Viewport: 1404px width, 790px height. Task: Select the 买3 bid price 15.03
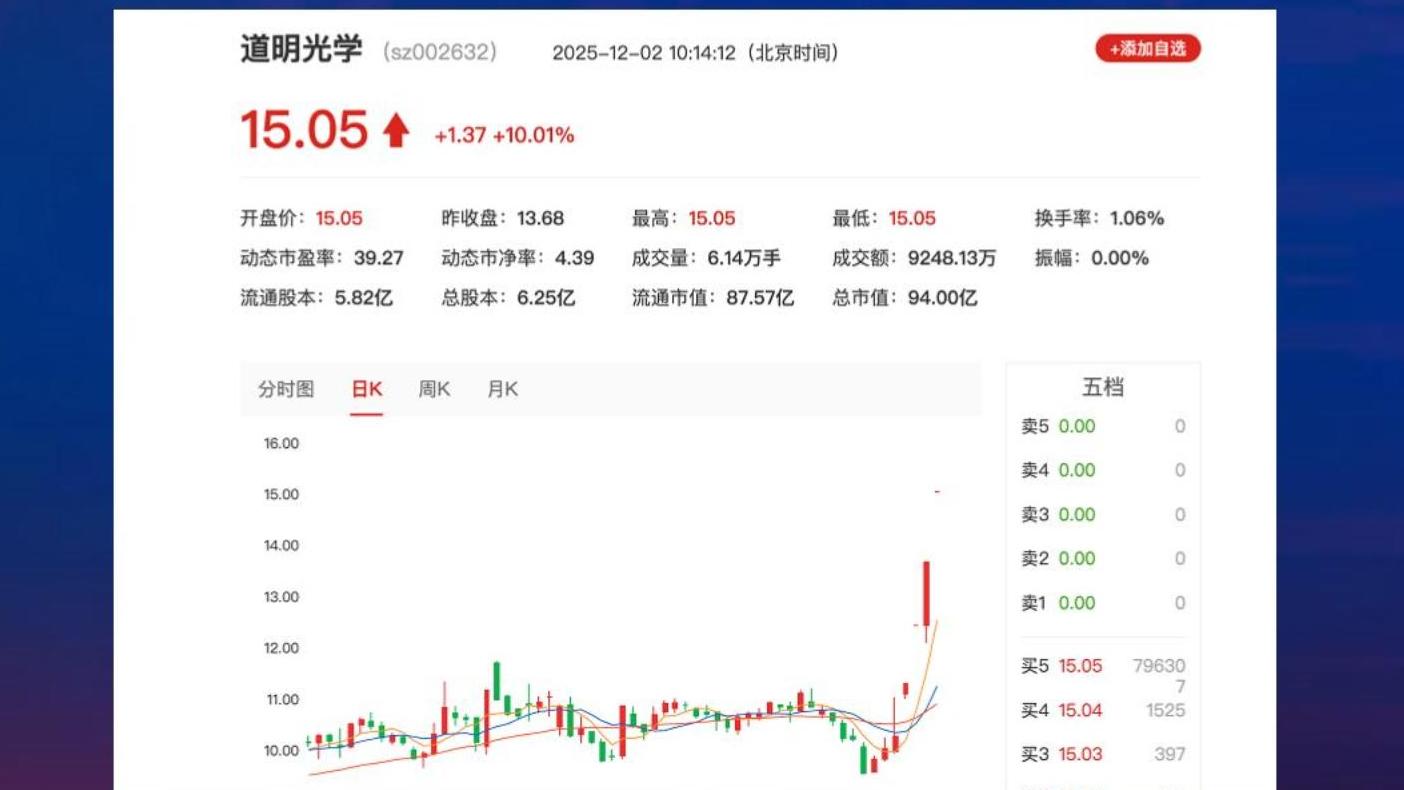point(1080,754)
